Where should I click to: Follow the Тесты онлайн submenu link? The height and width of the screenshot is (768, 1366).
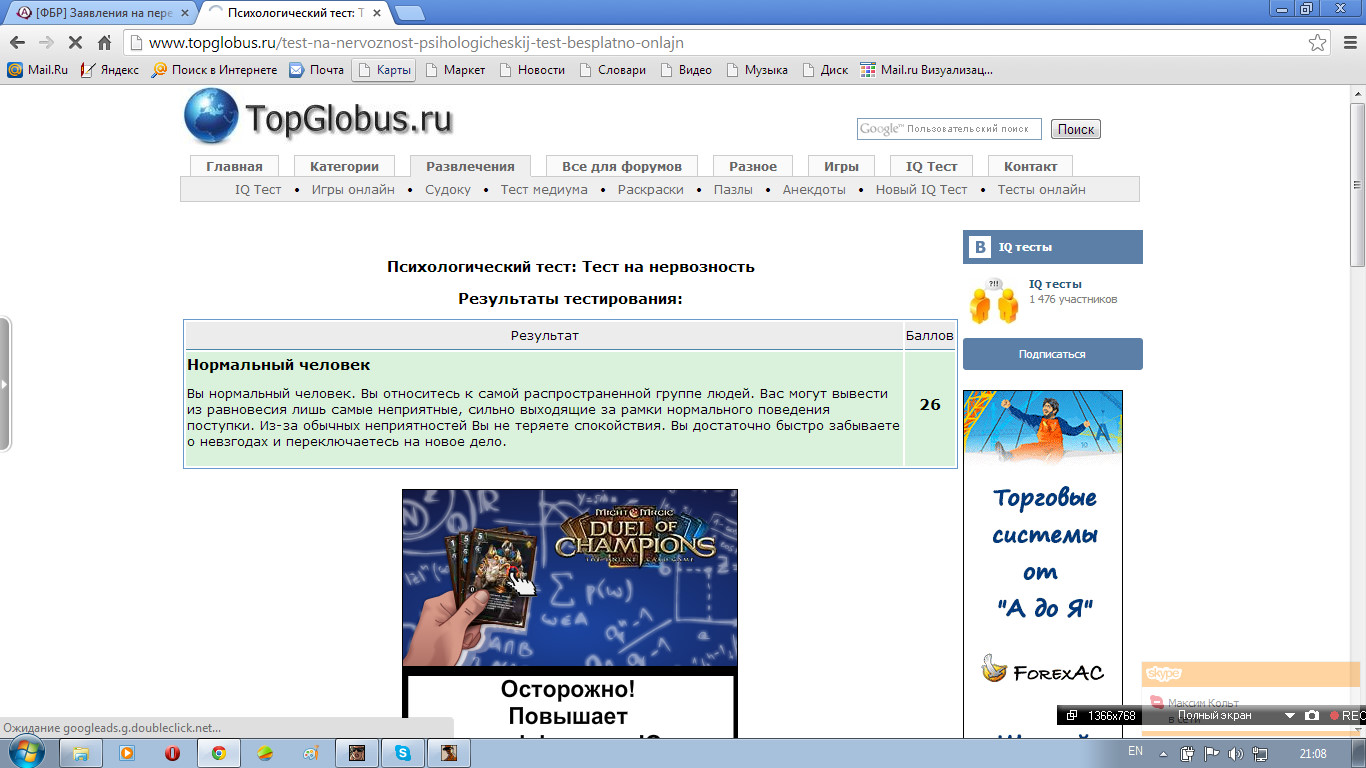pyautogui.click(x=1041, y=189)
